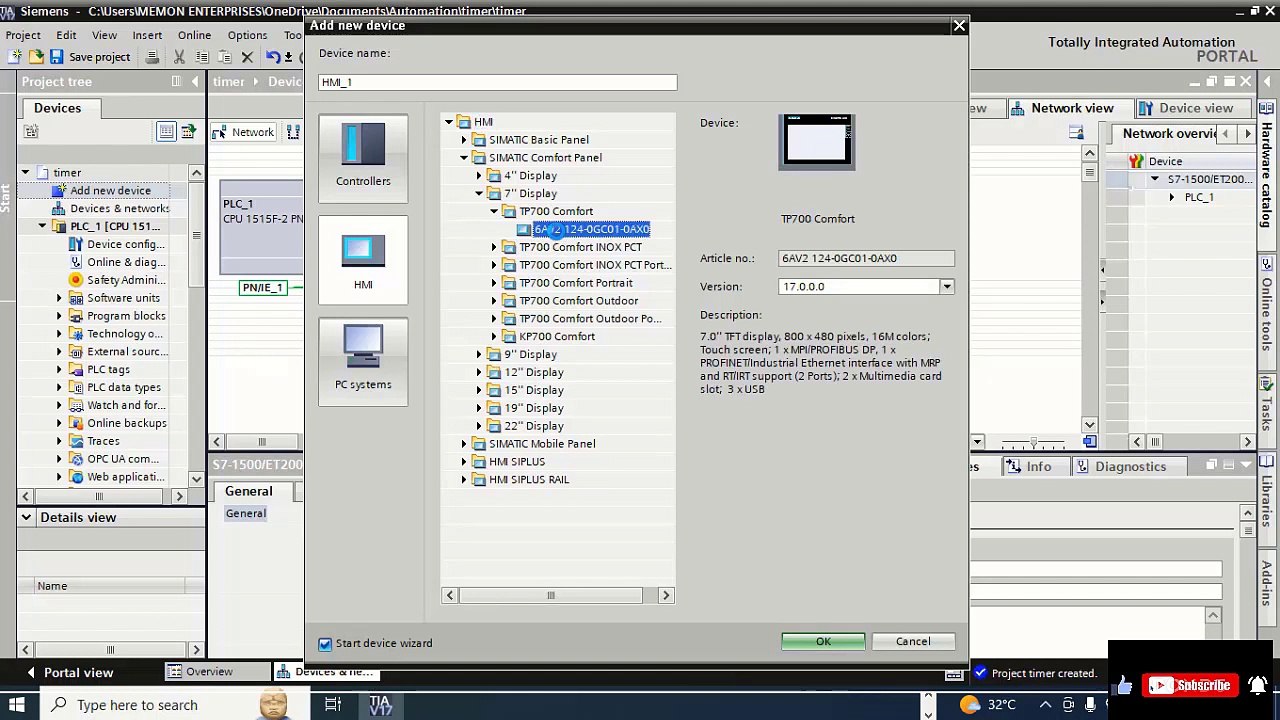The image size is (1280, 720).
Task: Select the PC systems device category
Action: [363, 362]
